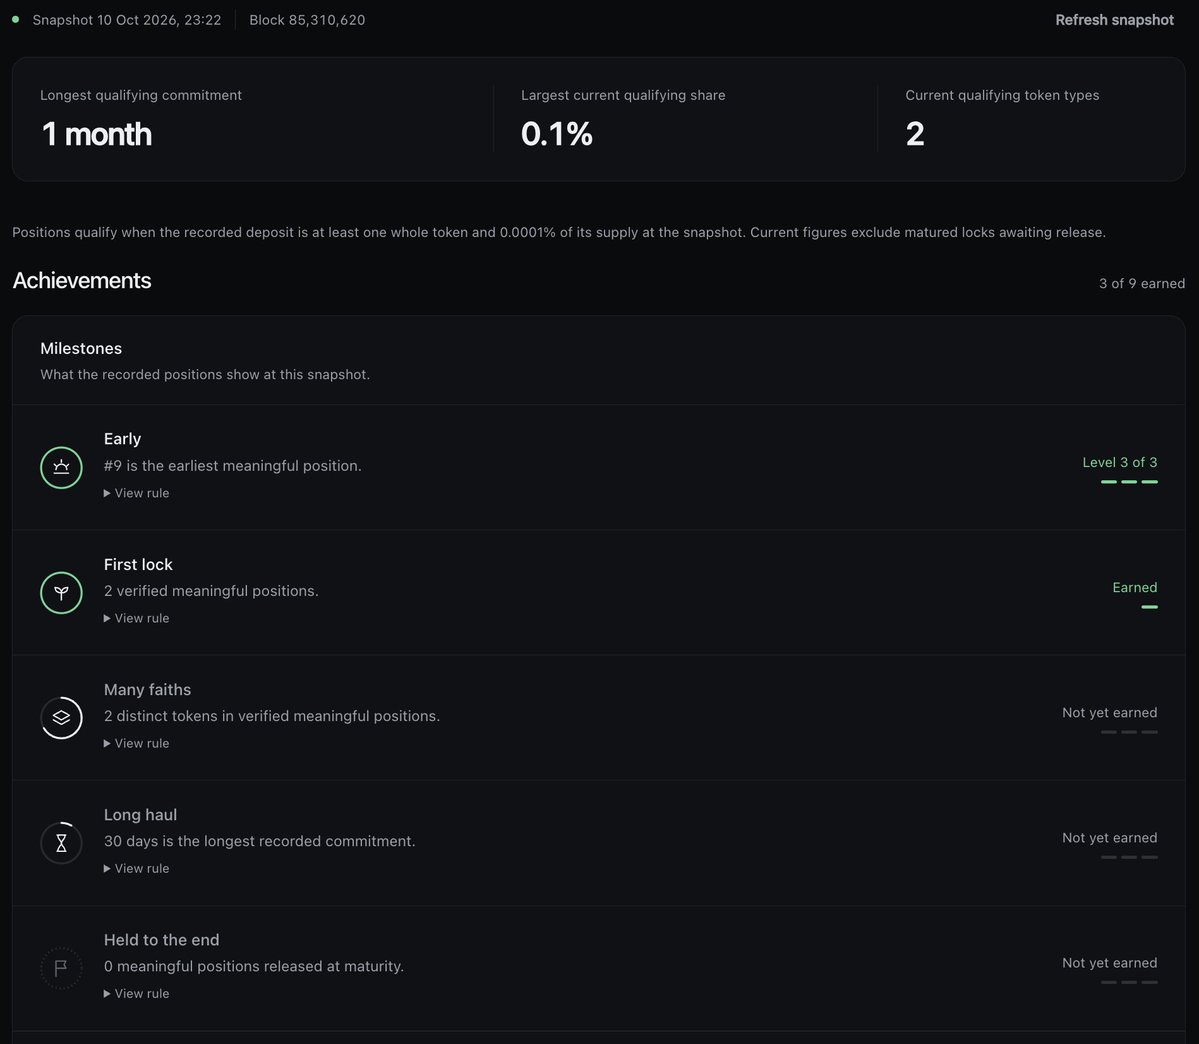Click the "Block 85,310,620" text

tap(307, 20)
